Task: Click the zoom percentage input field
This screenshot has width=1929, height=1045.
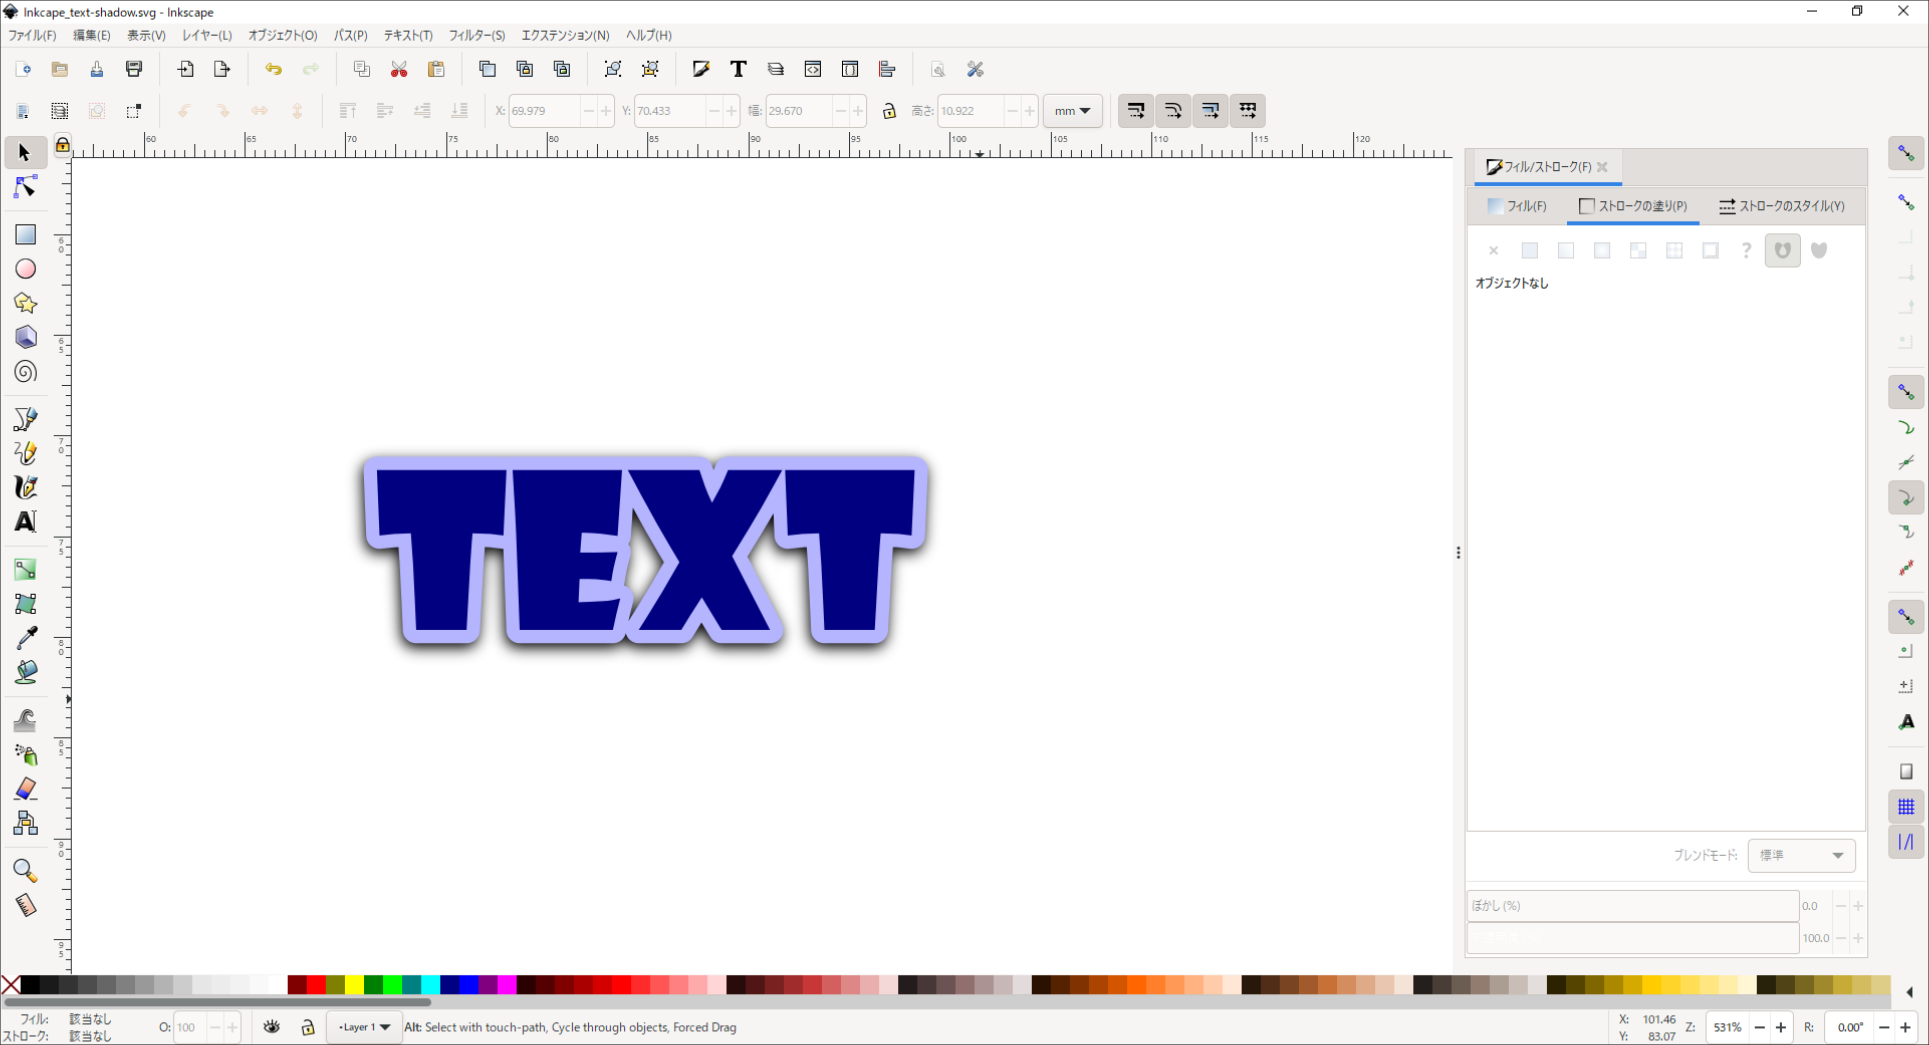Action: pos(1726,1027)
